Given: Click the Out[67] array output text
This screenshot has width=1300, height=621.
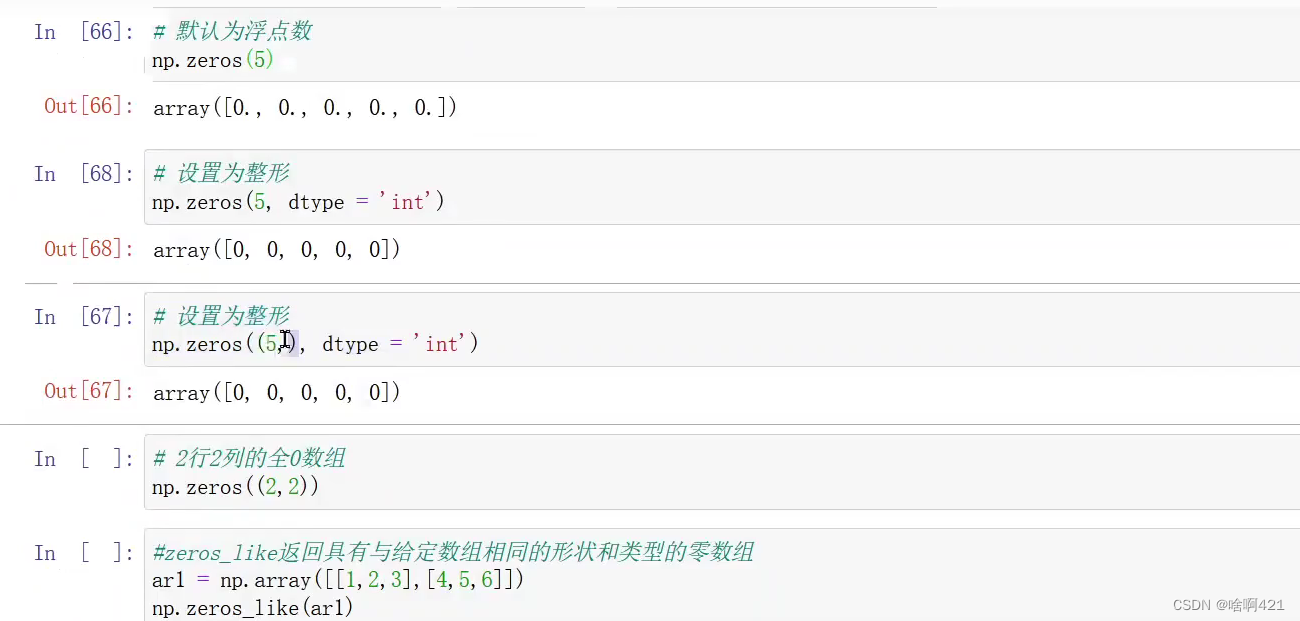Looking at the screenshot, I should point(277,393).
